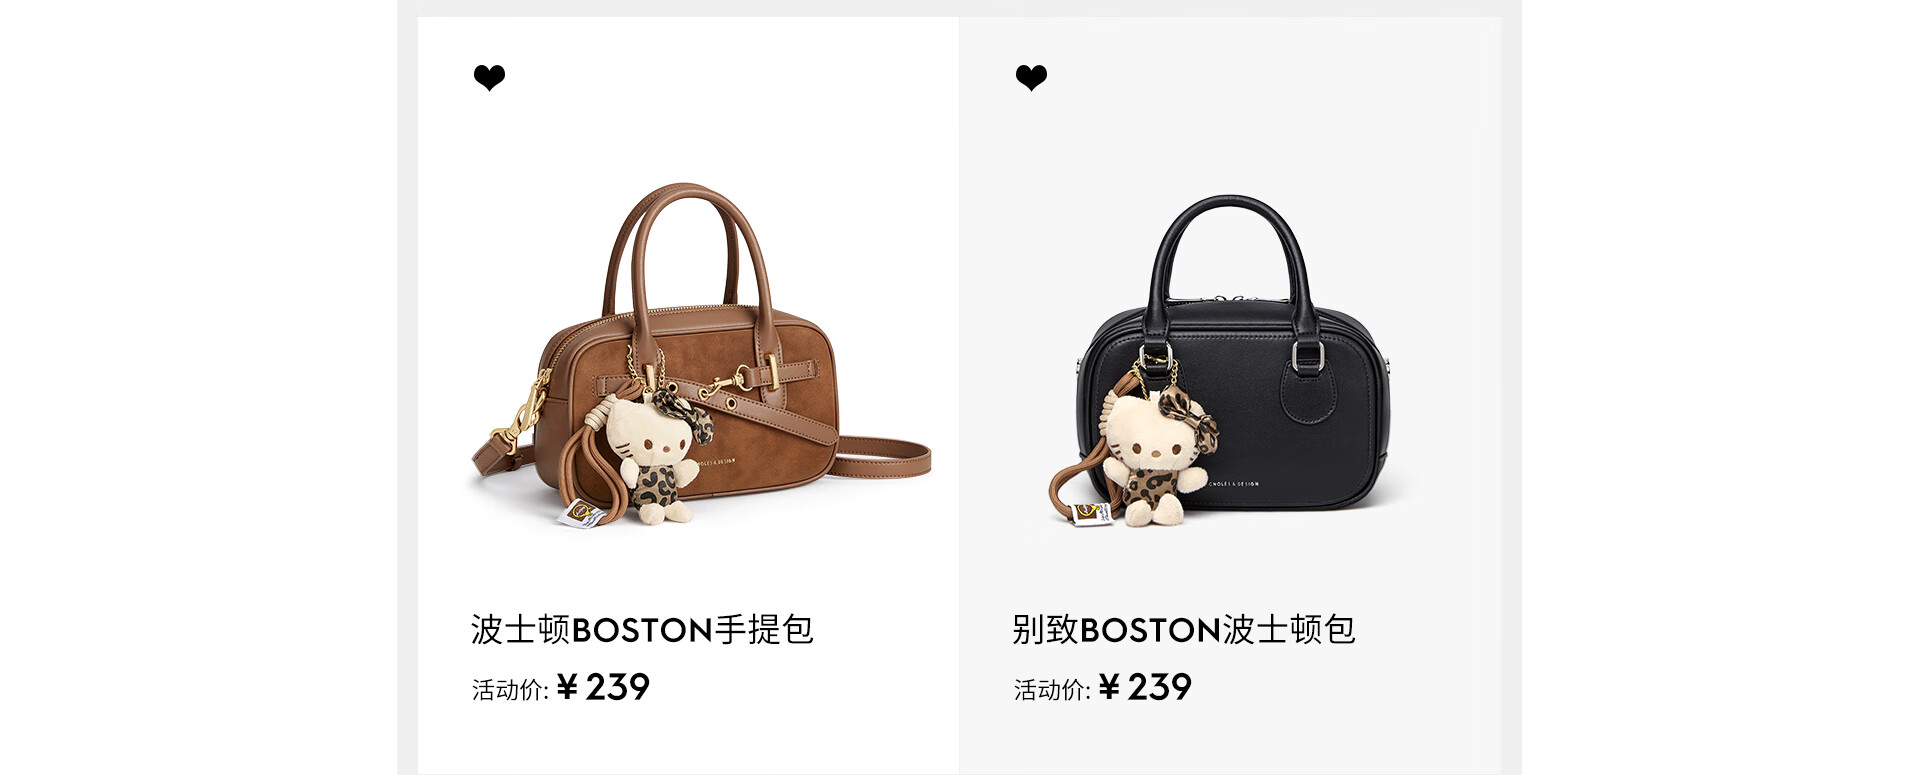Click the heart icon above the brown bag

[489, 77]
